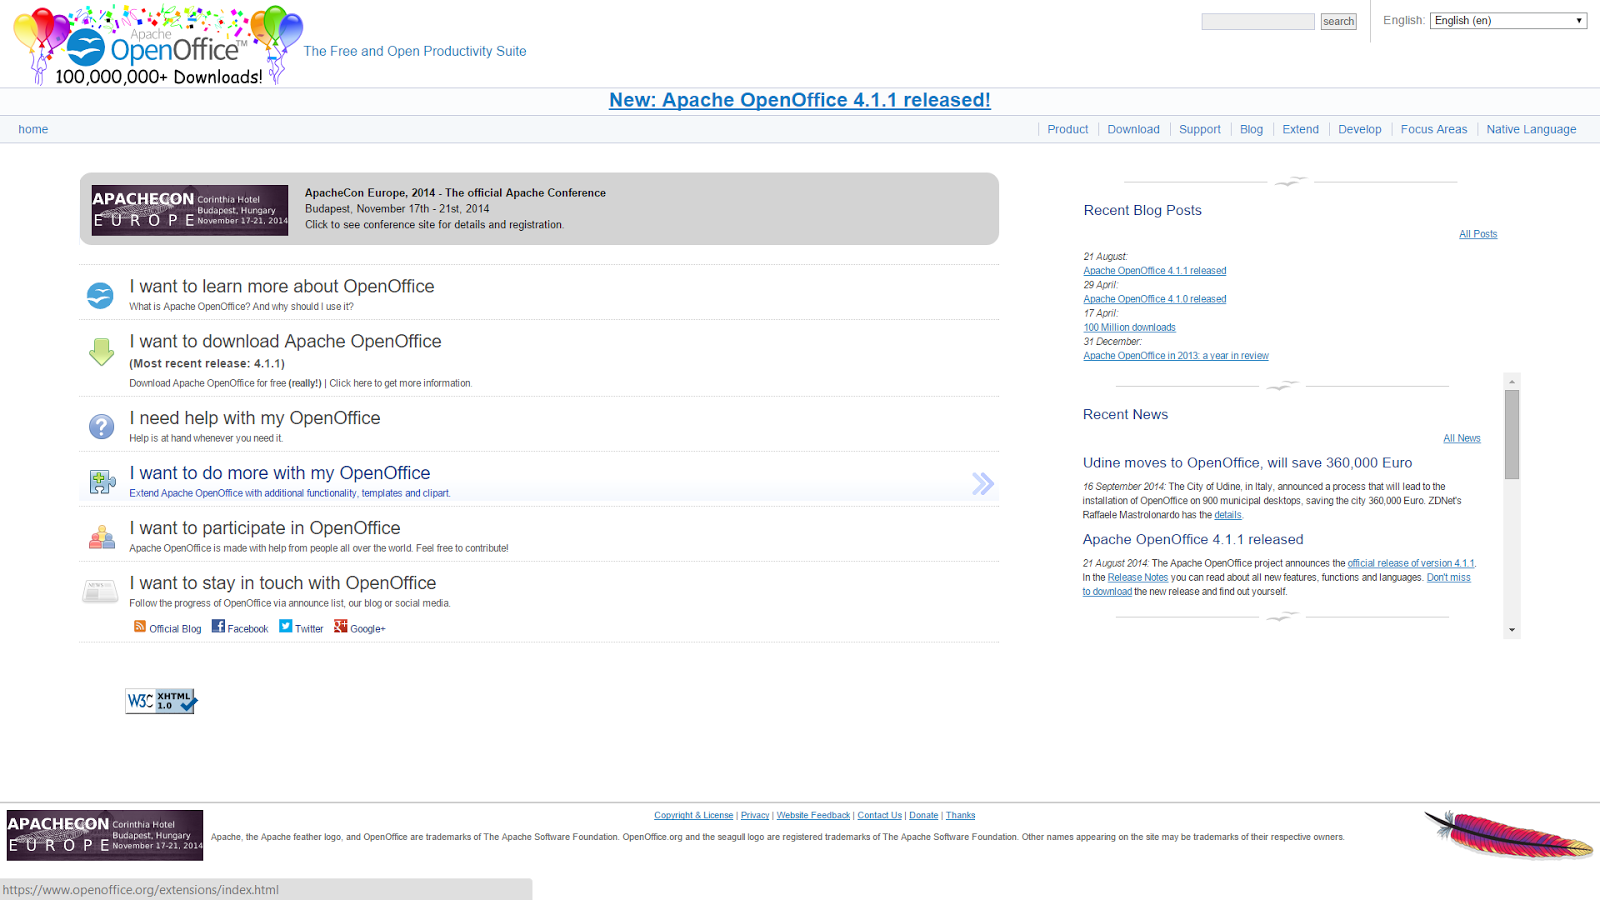Screen dimensions: 1600x900
Task: Click the seagull icon beside learn more
Action: pos(100,295)
